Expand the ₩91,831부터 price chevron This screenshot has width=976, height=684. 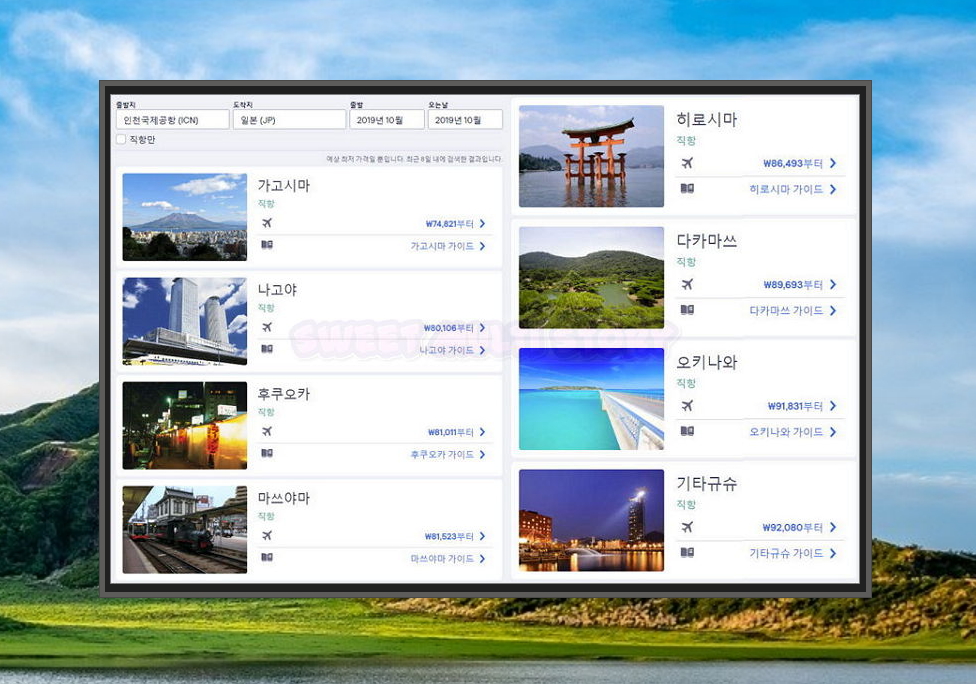click(833, 406)
